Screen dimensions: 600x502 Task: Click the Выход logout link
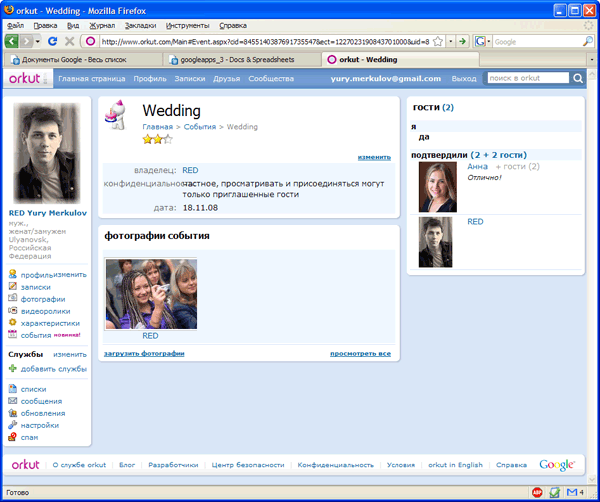click(x=464, y=78)
